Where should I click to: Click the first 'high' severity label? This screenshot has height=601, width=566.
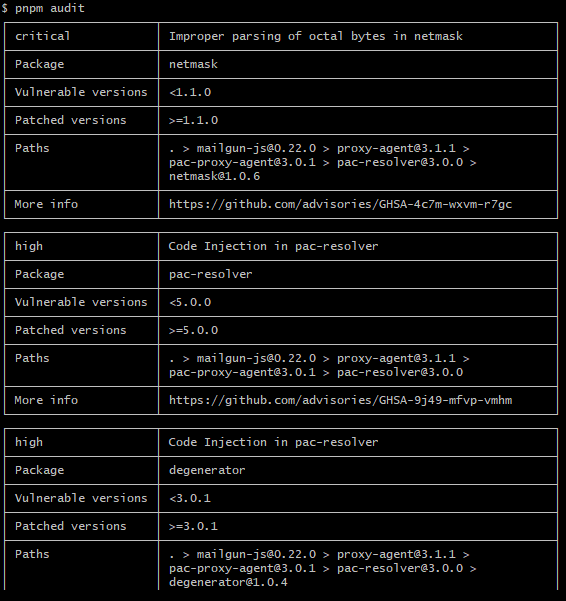pyautogui.click(x=29, y=246)
